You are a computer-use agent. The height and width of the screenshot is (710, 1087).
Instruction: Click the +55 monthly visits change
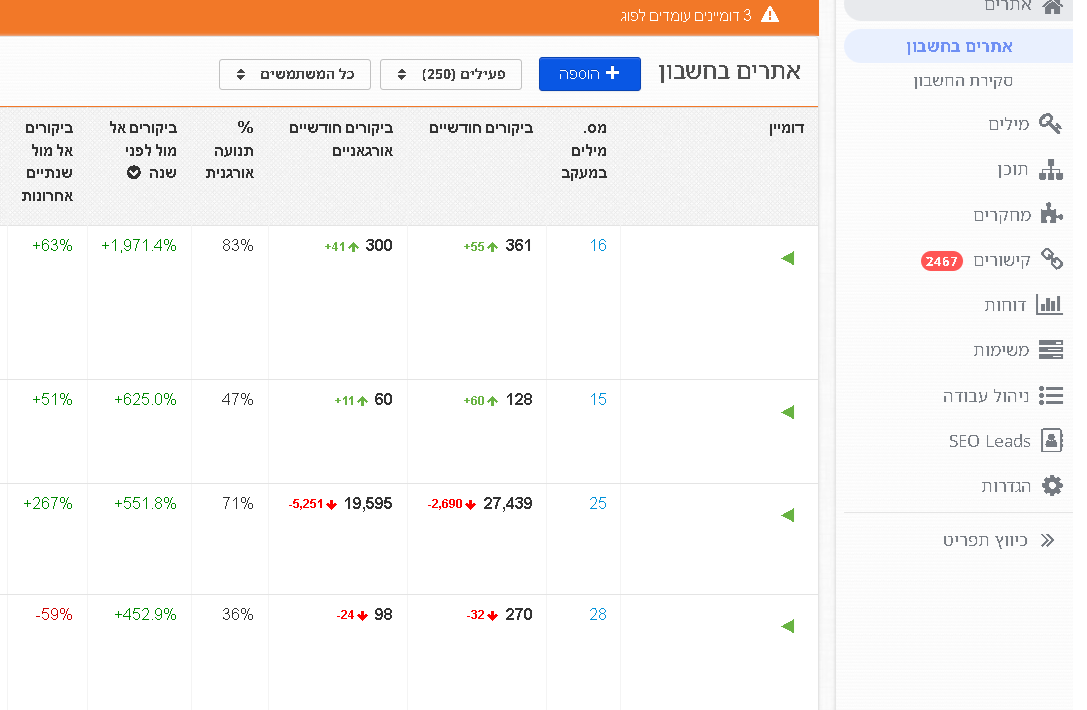(474, 247)
